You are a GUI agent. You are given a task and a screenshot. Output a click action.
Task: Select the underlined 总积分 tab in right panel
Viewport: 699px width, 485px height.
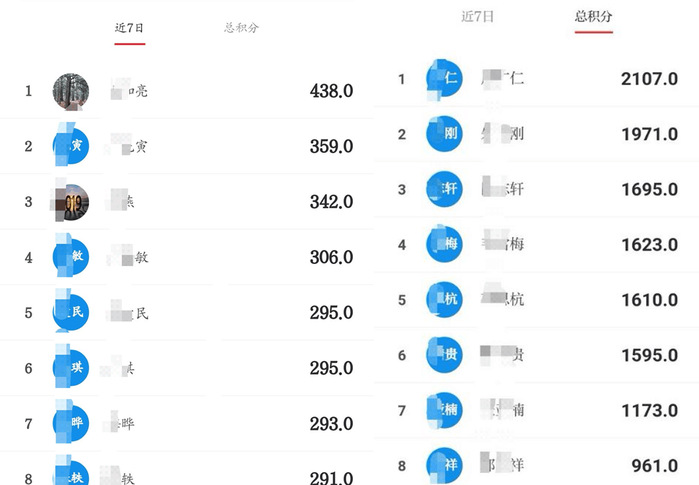594,17
